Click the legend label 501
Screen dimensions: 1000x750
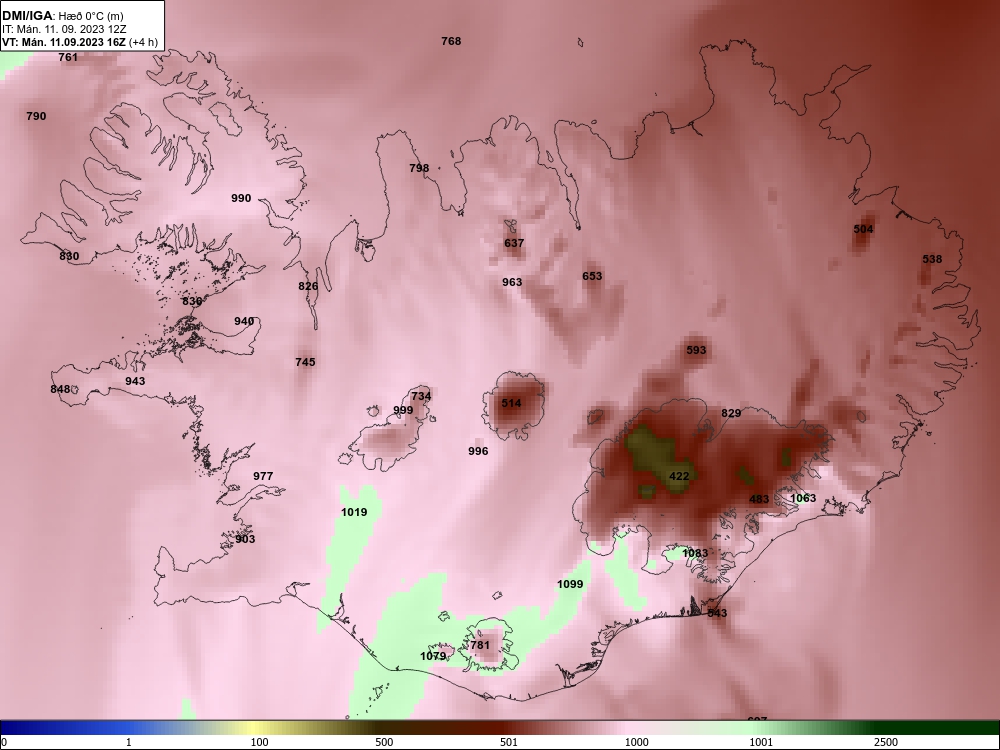509,742
